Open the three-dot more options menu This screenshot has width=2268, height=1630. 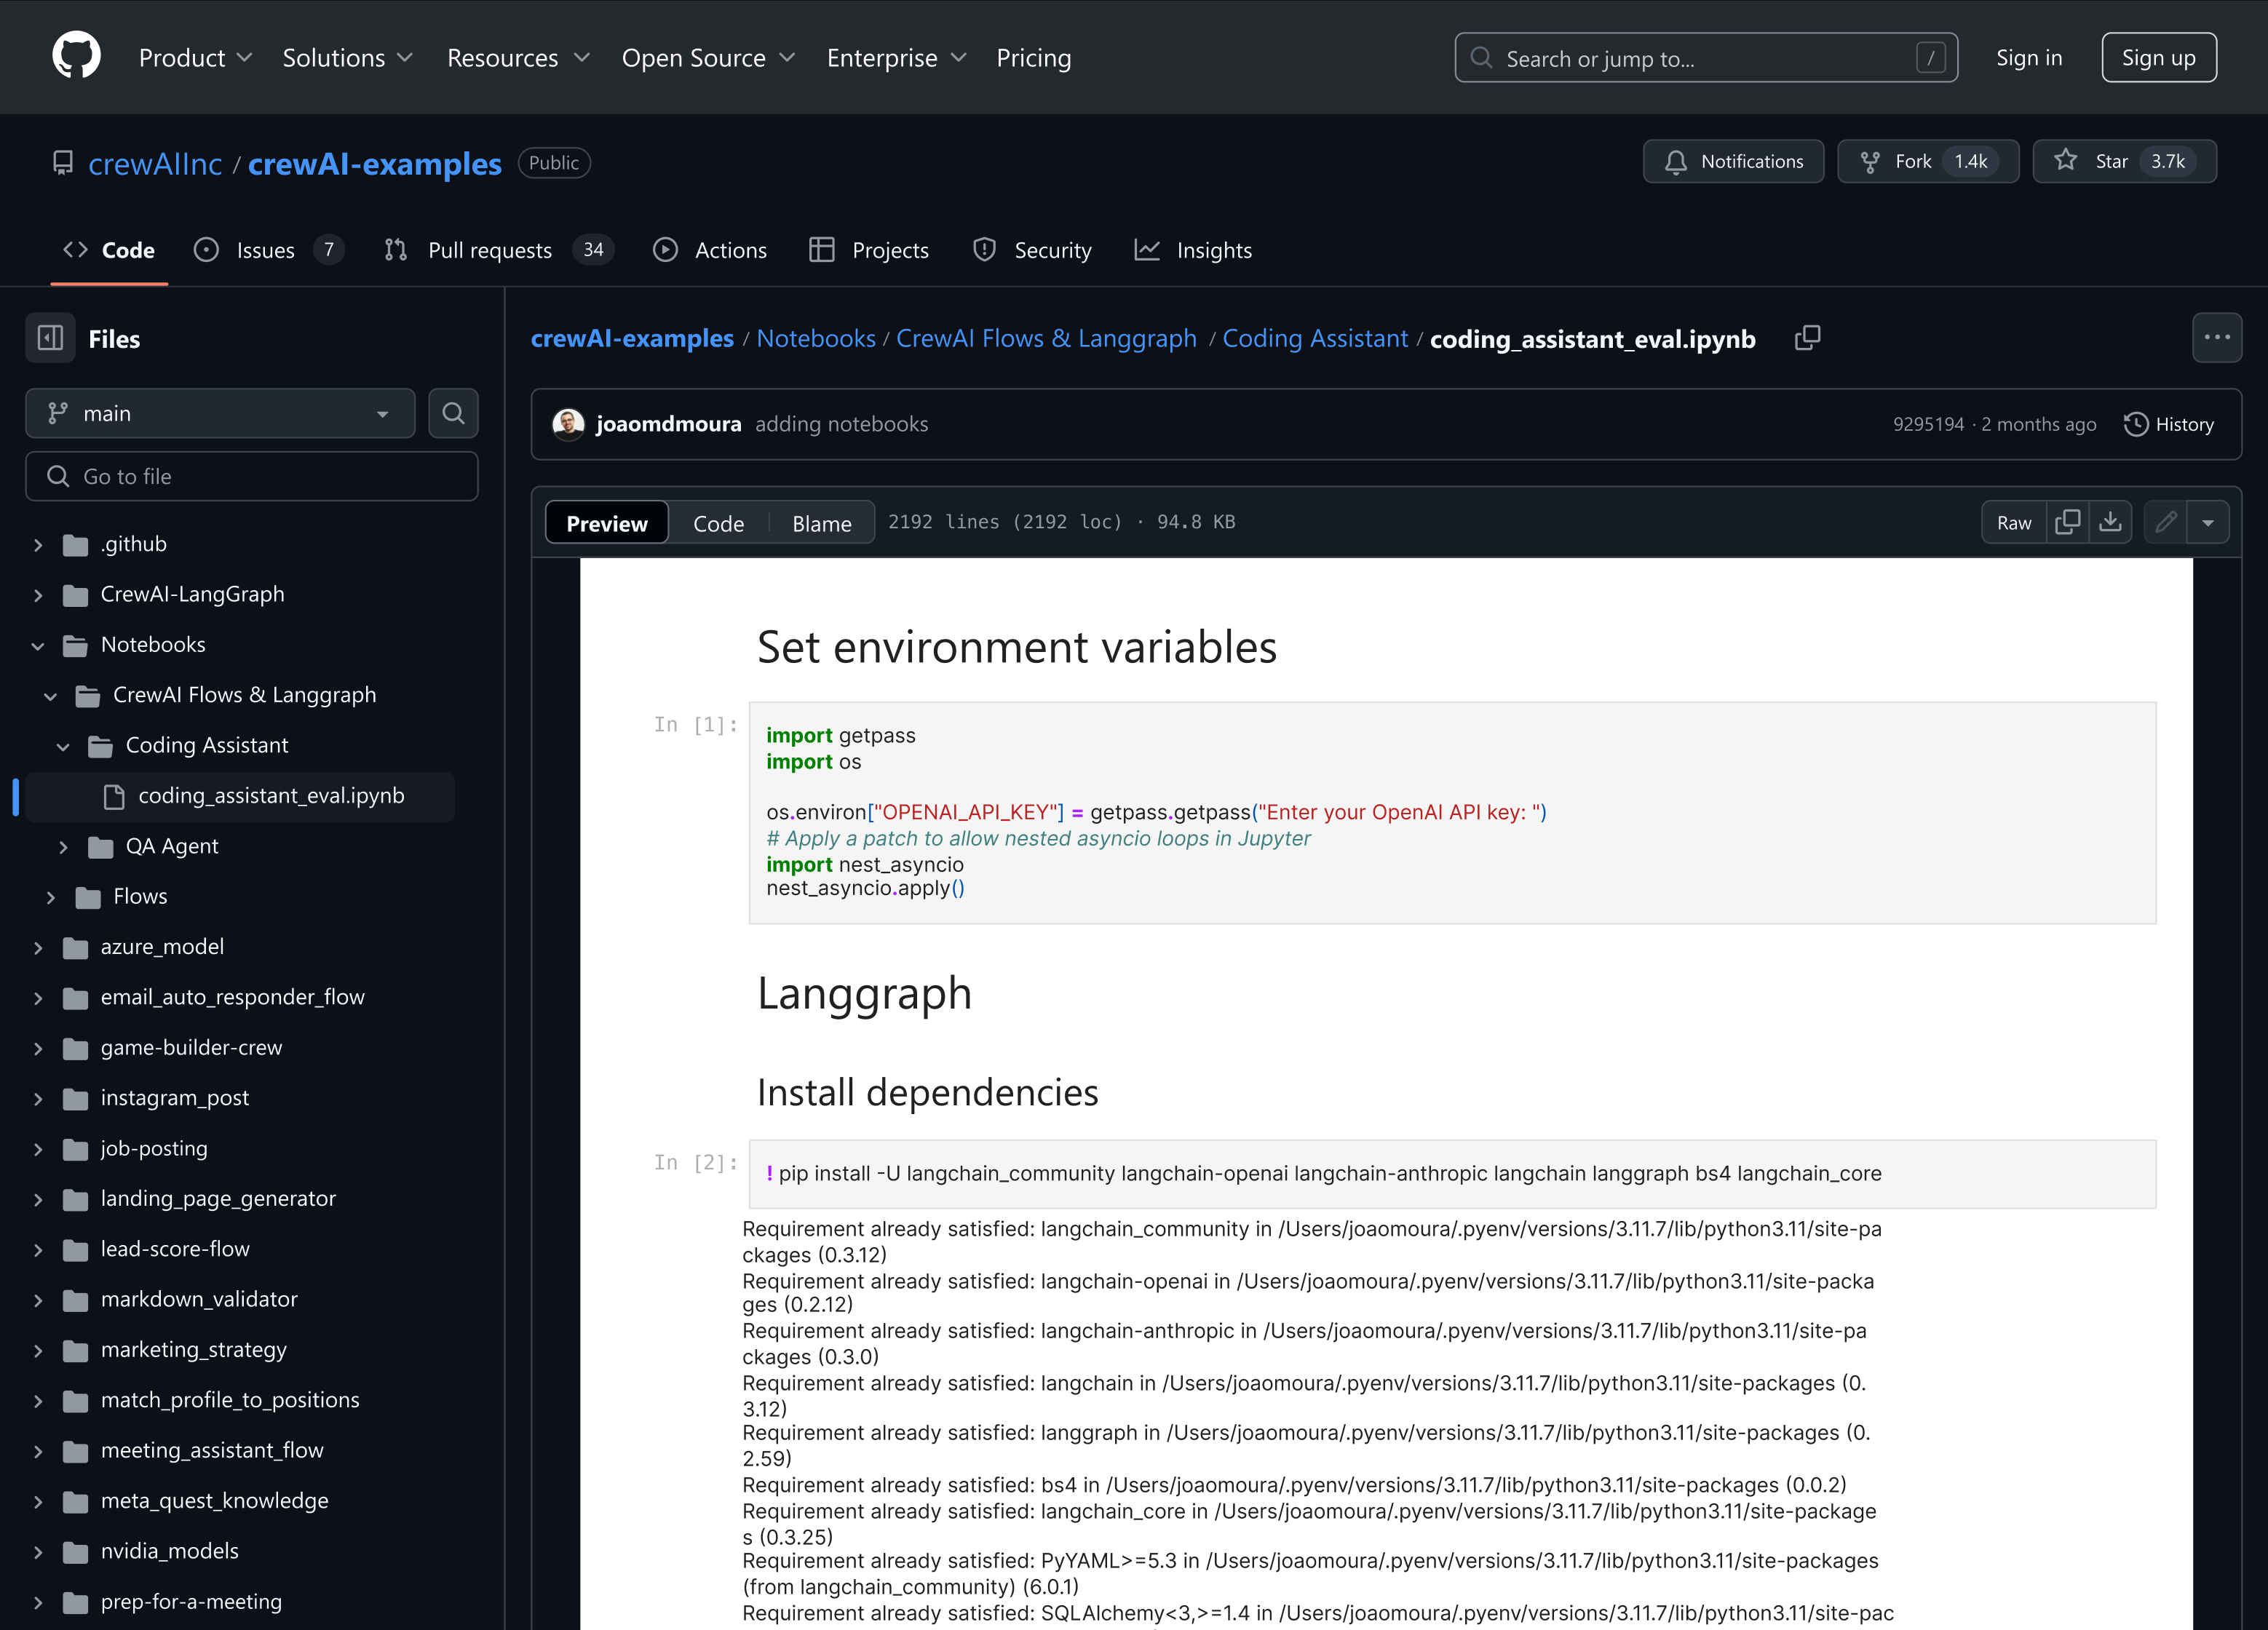tap(2216, 338)
